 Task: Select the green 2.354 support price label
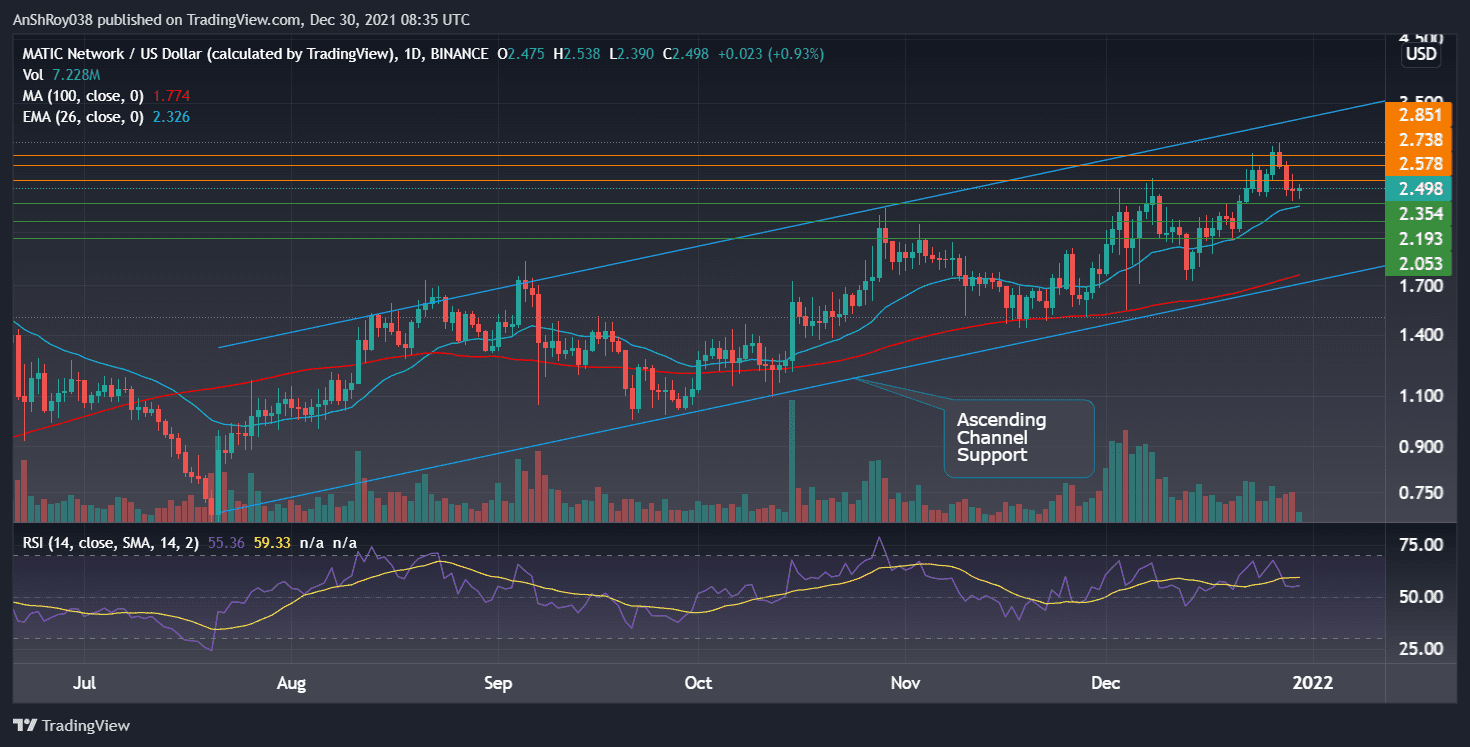pos(1420,214)
